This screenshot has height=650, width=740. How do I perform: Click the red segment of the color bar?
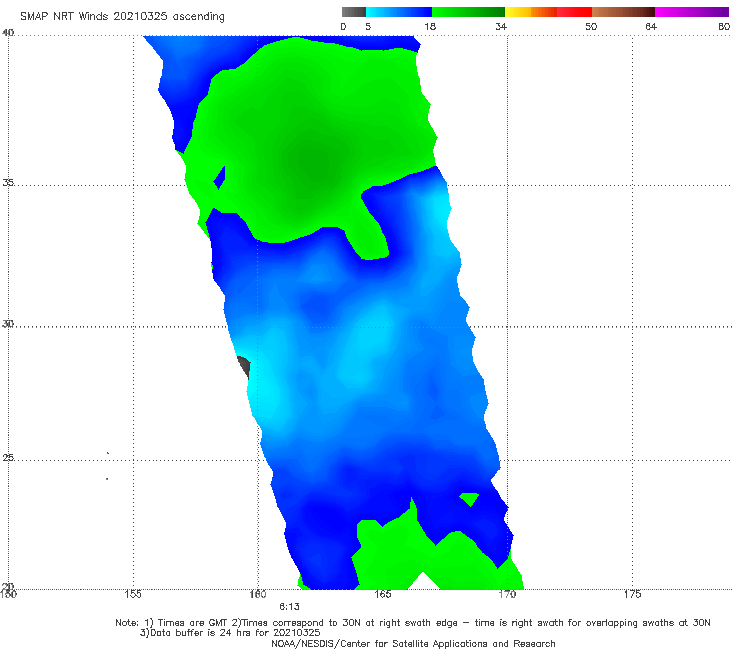coord(574,12)
